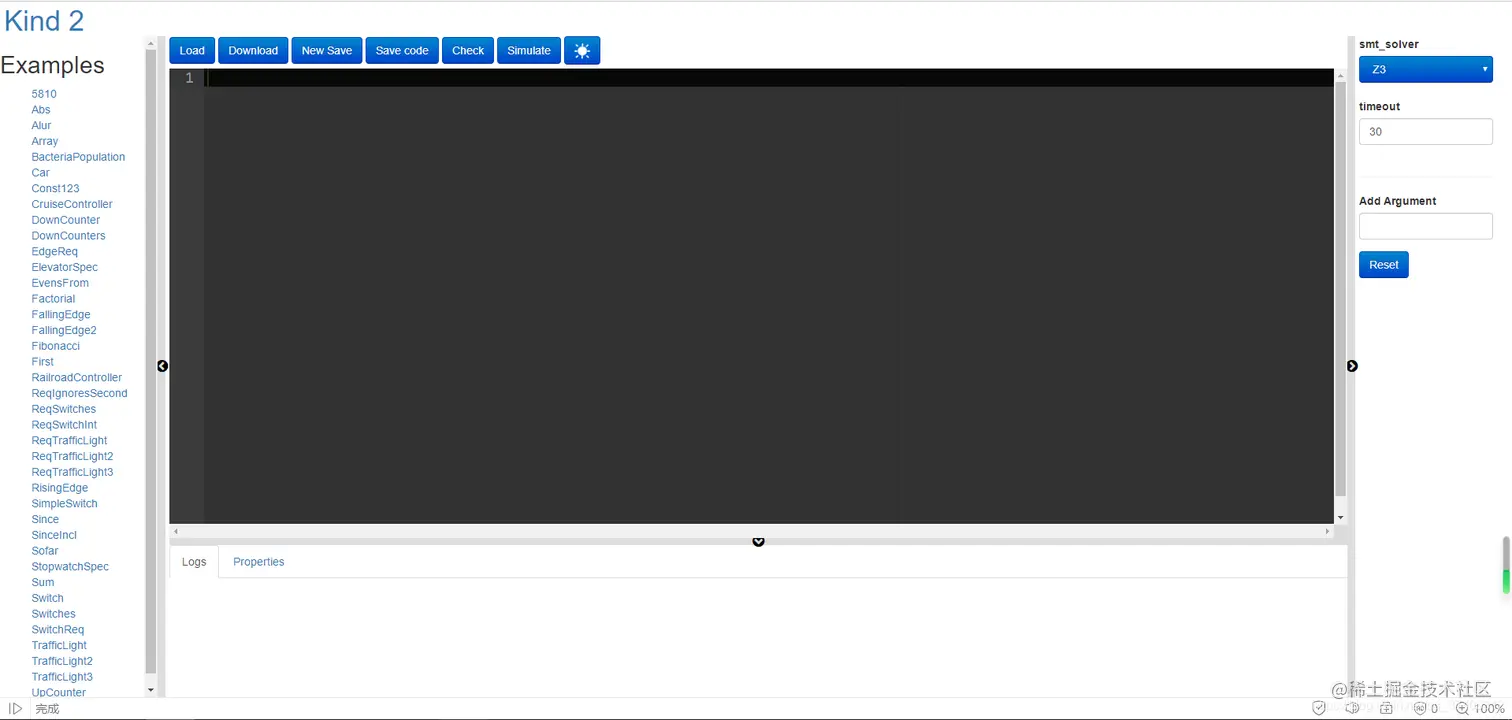Click the Download button
Image resolution: width=1512 pixels, height=720 pixels.
coord(253,50)
